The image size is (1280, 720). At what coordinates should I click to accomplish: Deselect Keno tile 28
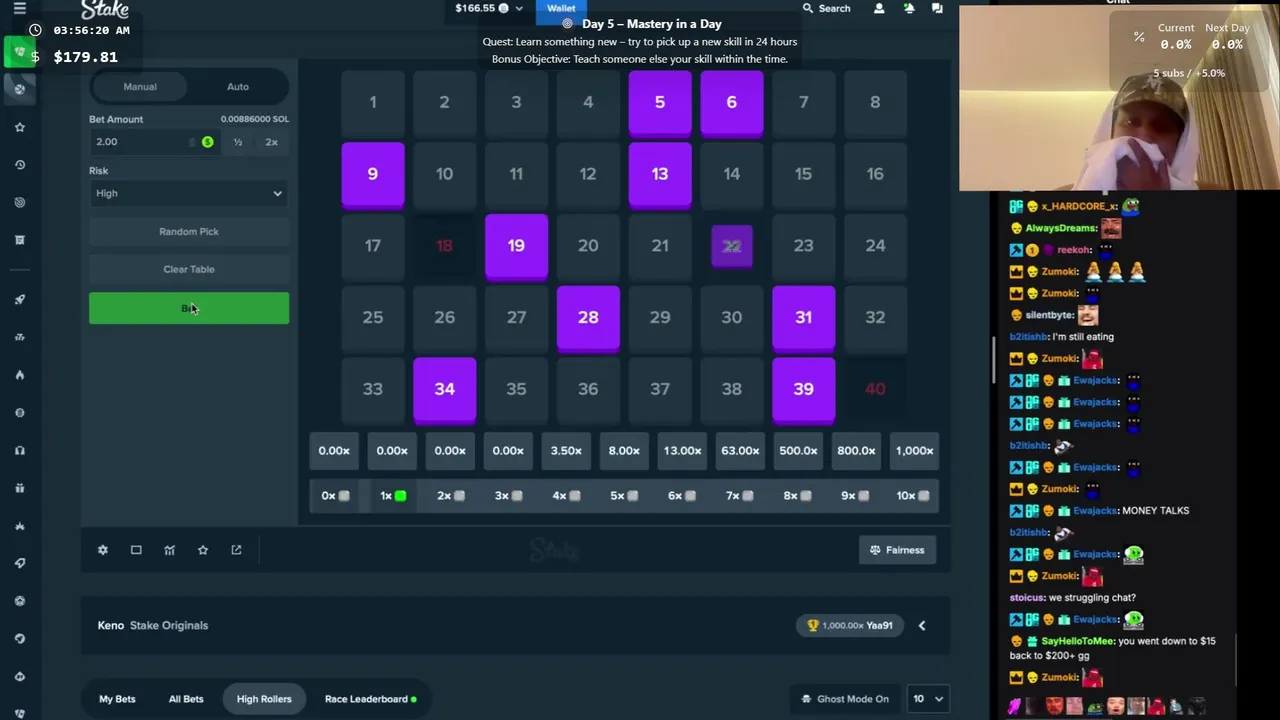tap(588, 318)
